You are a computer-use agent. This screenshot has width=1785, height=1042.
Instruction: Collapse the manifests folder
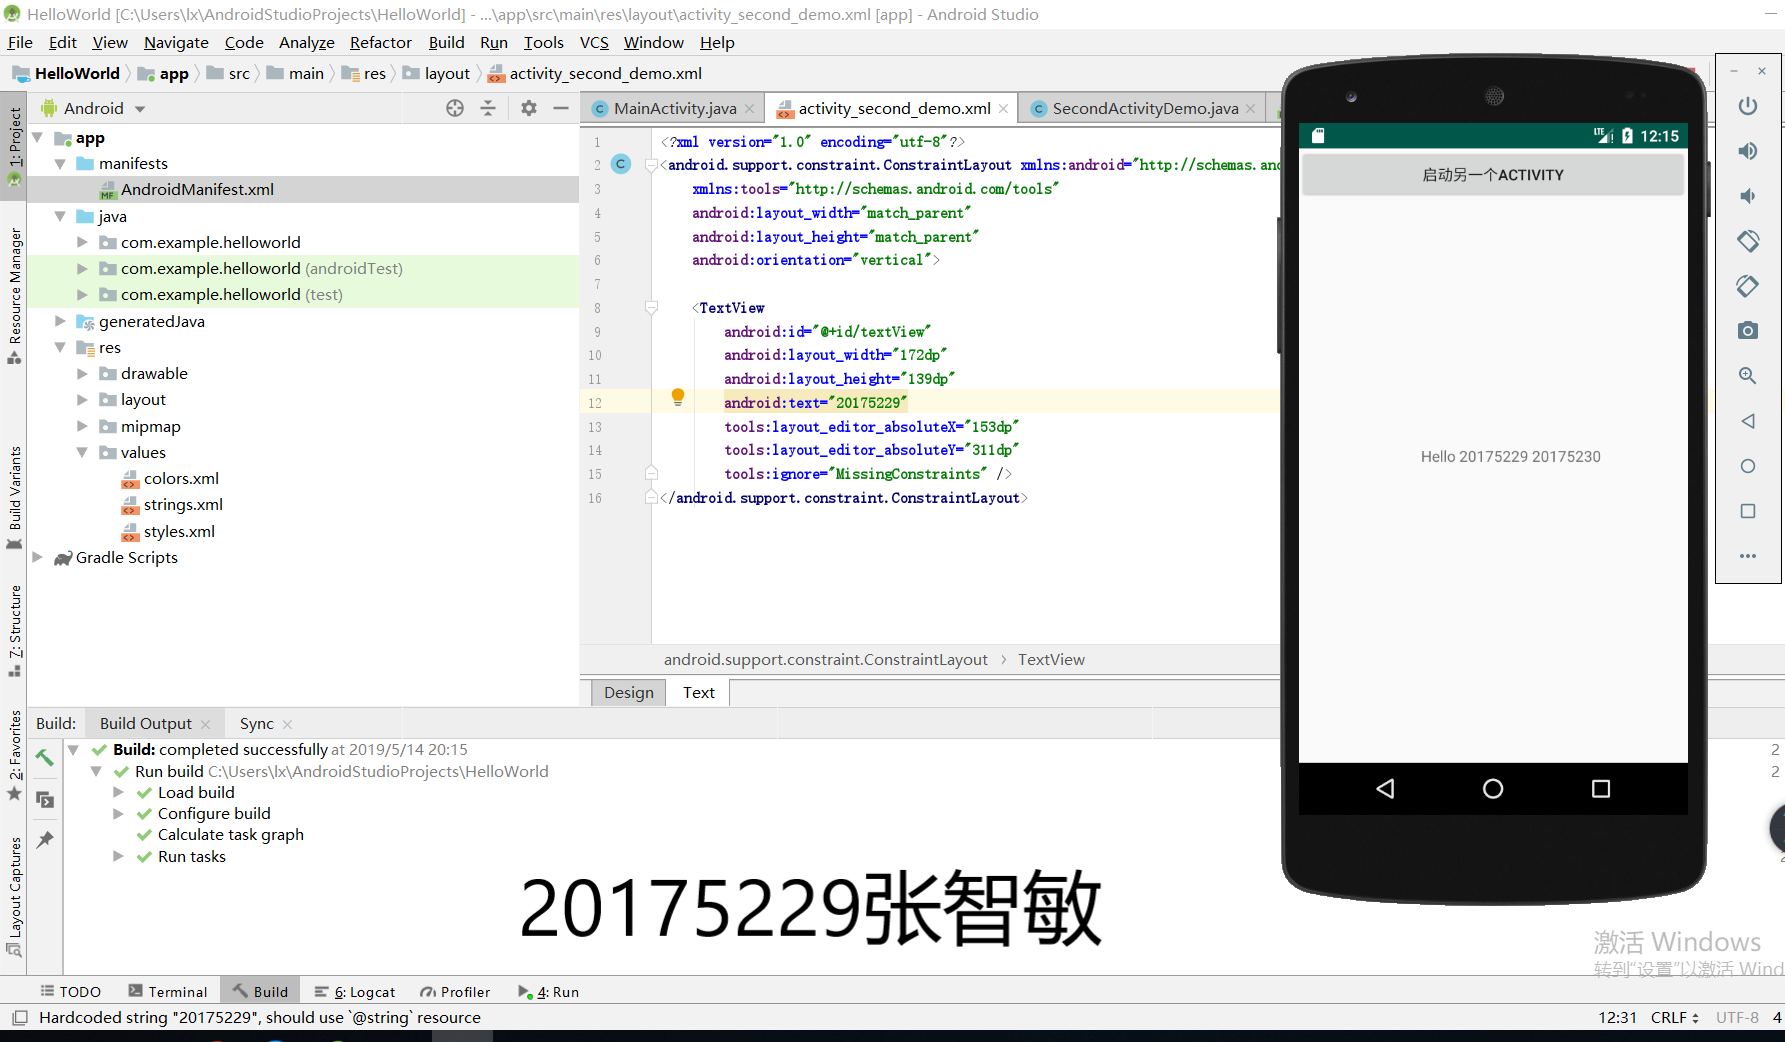tap(60, 163)
